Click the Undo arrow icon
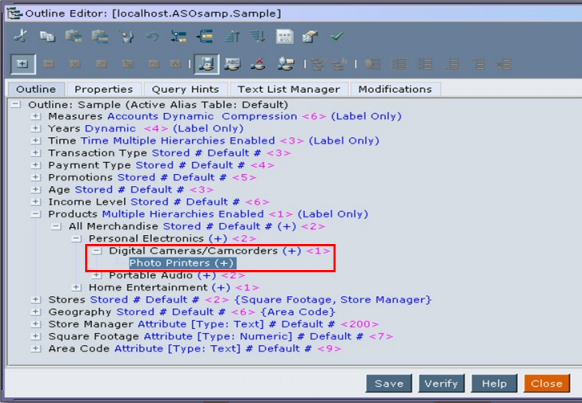The image size is (582, 403). (x=153, y=36)
